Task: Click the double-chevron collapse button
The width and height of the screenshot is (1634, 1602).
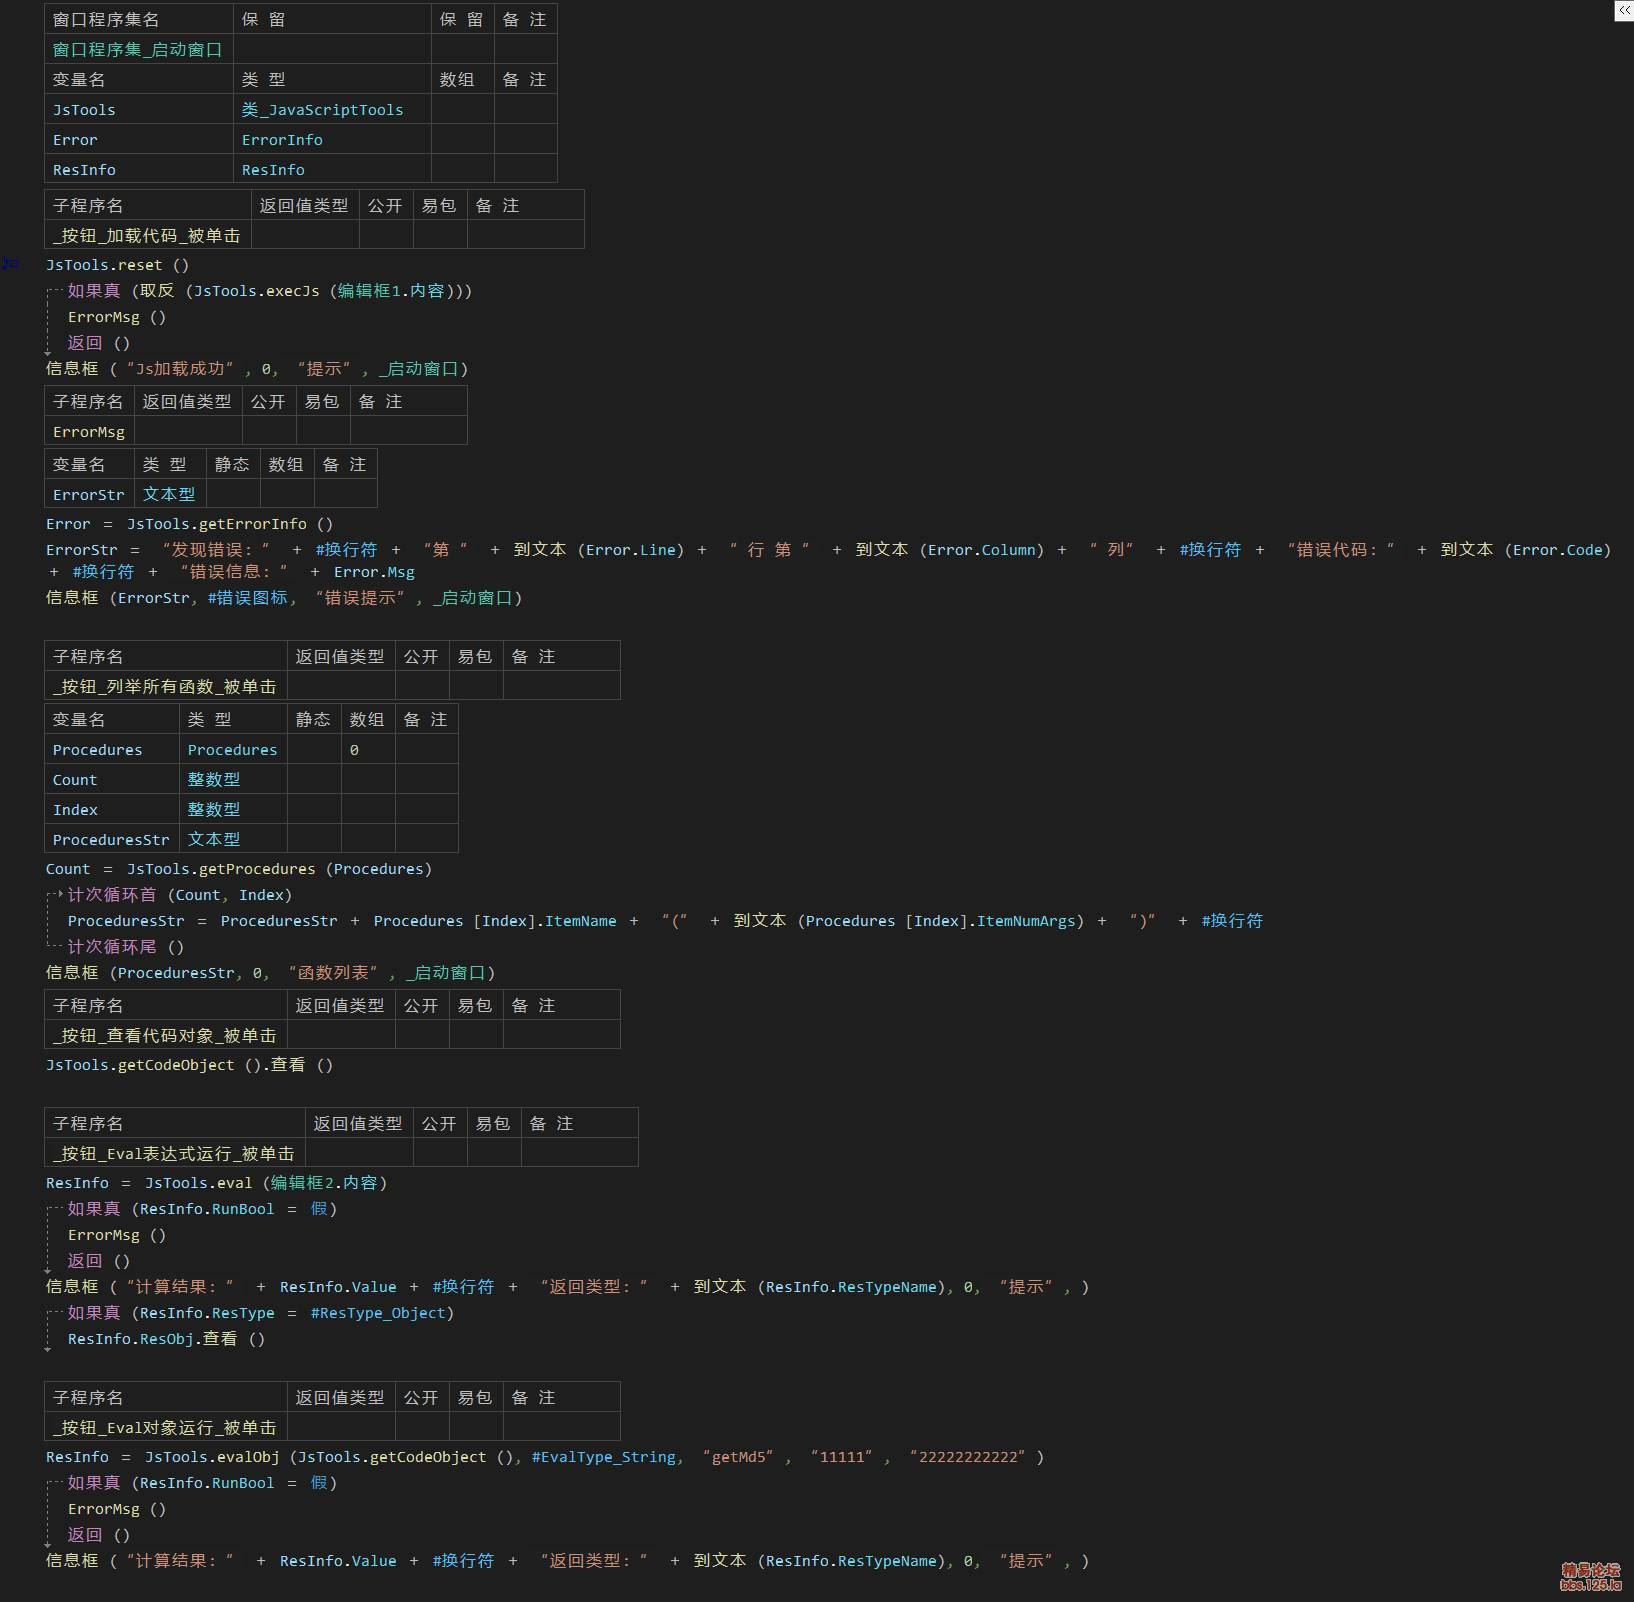Action: (1624, 10)
